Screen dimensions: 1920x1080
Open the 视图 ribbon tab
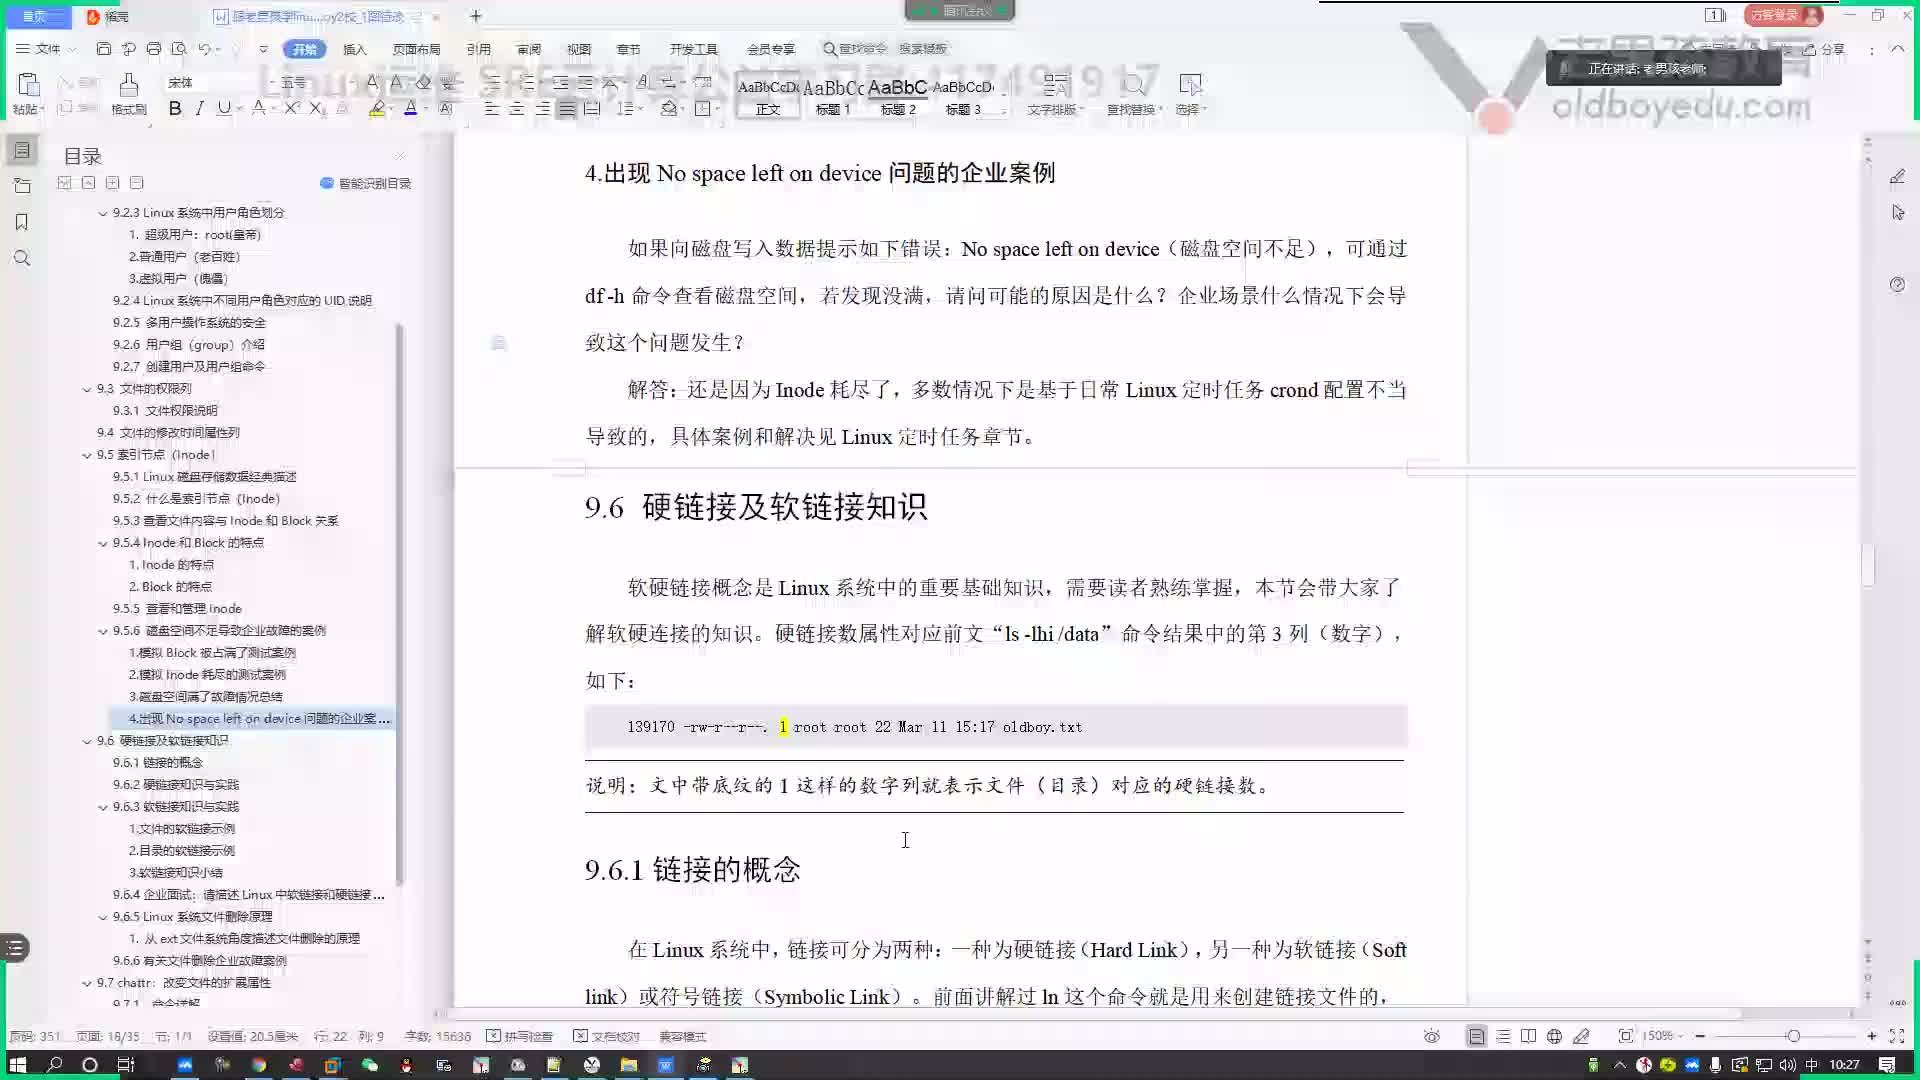579,49
